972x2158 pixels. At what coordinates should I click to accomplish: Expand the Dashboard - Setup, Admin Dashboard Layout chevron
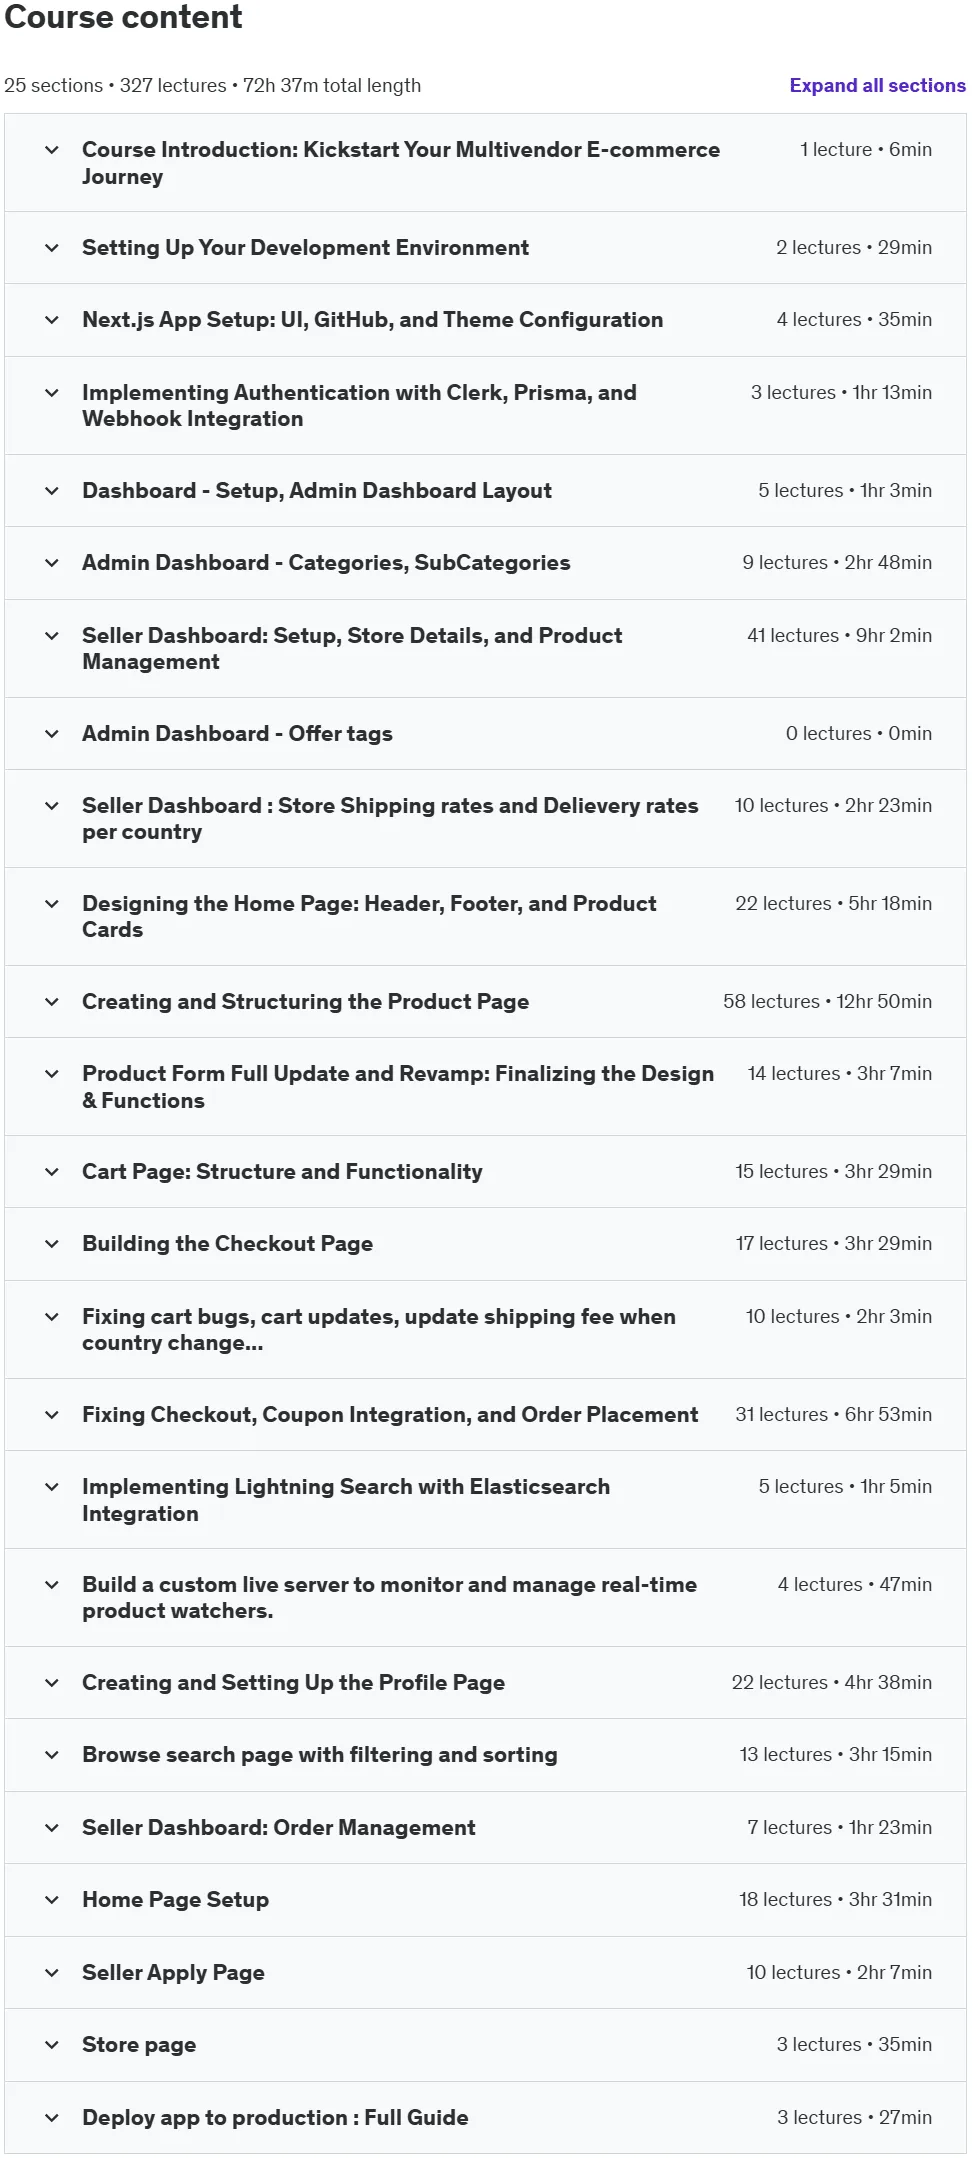(52, 491)
